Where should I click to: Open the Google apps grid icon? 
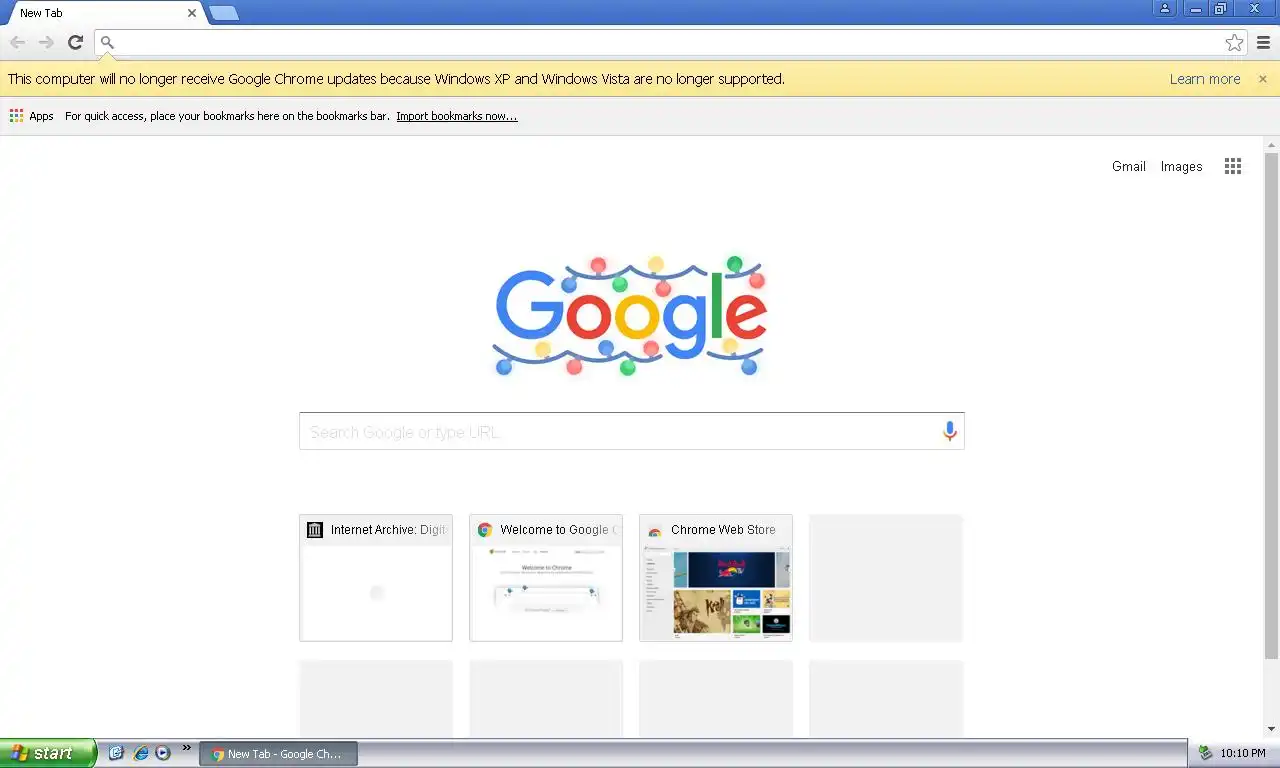(x=1233, y=166)
